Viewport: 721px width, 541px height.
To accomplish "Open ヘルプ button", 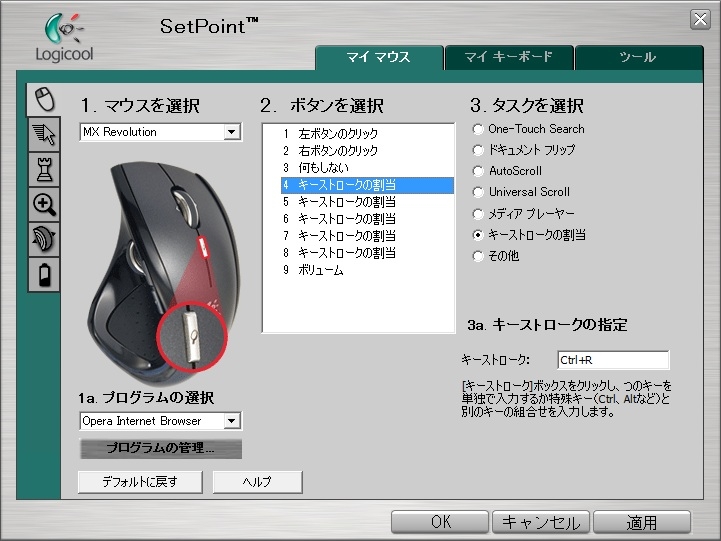I will tap(258, 482).
